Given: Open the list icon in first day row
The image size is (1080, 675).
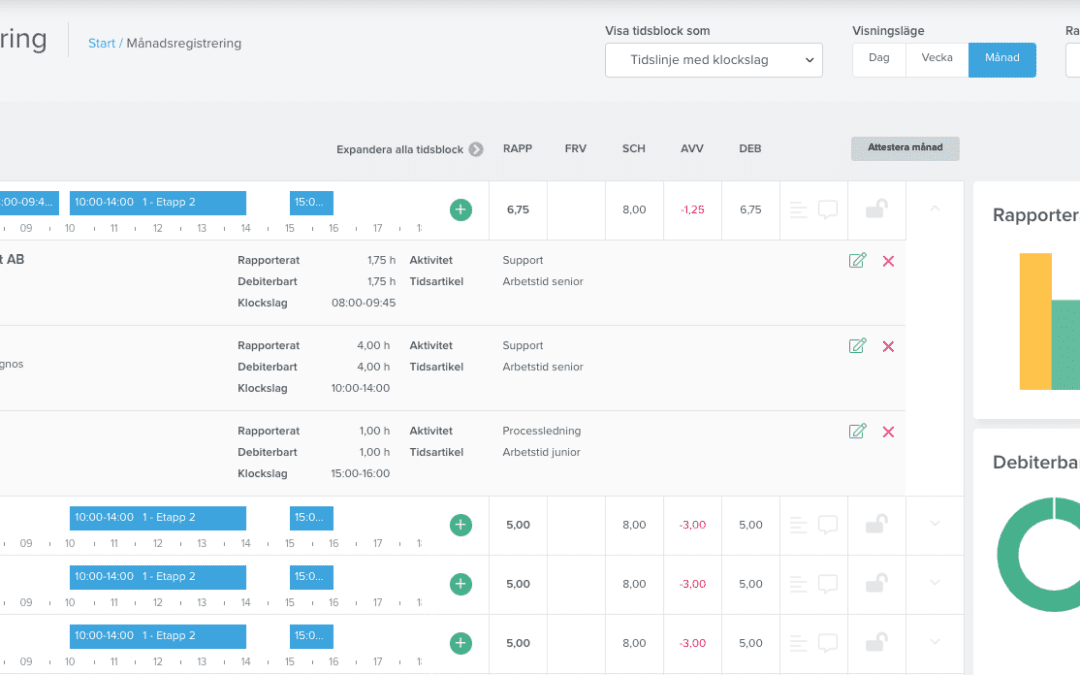Looking at the screenshot, I should pos(798,210).
